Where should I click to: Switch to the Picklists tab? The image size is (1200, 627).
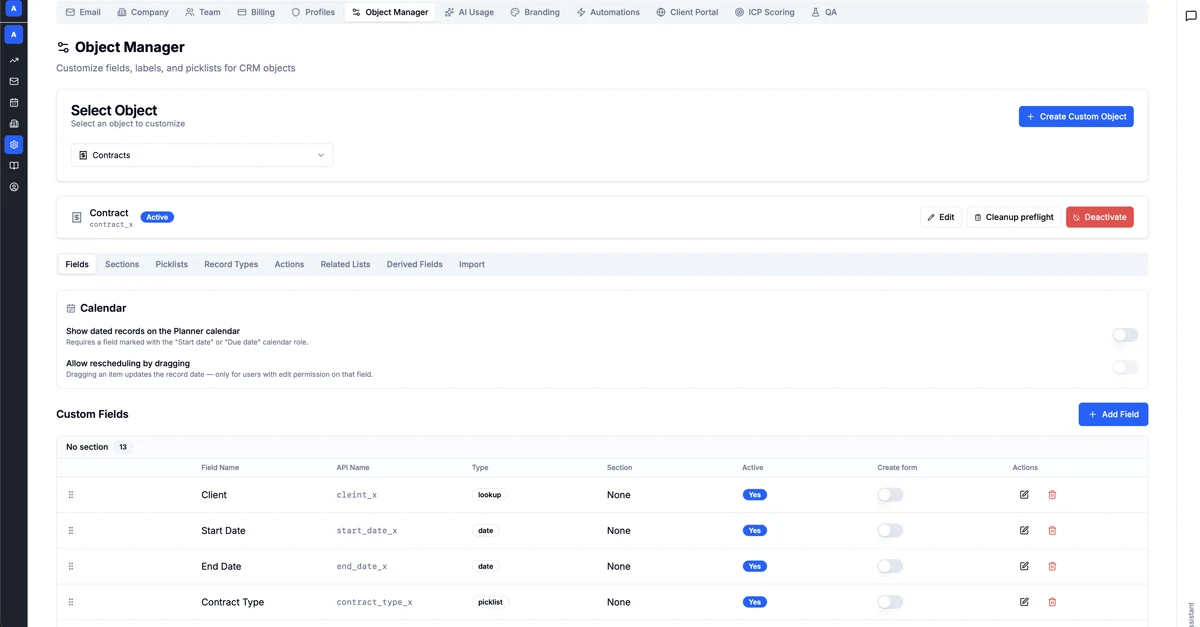172,264
